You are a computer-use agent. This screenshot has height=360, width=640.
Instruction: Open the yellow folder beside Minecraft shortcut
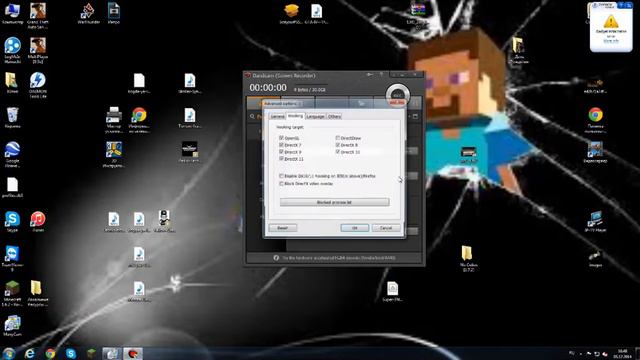[x=38, y=293]
